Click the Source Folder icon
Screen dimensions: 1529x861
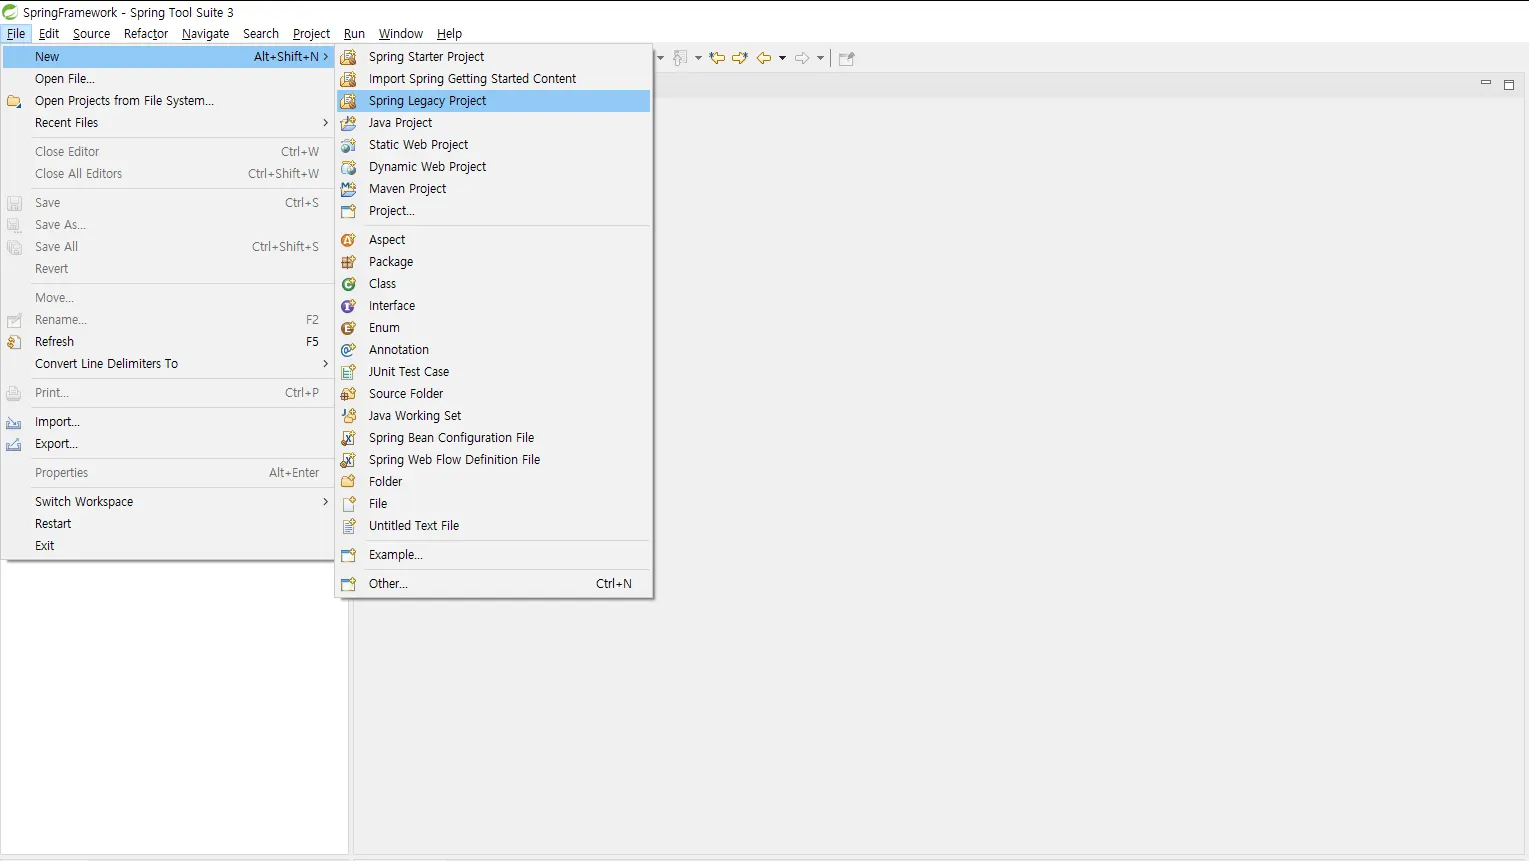348,394
